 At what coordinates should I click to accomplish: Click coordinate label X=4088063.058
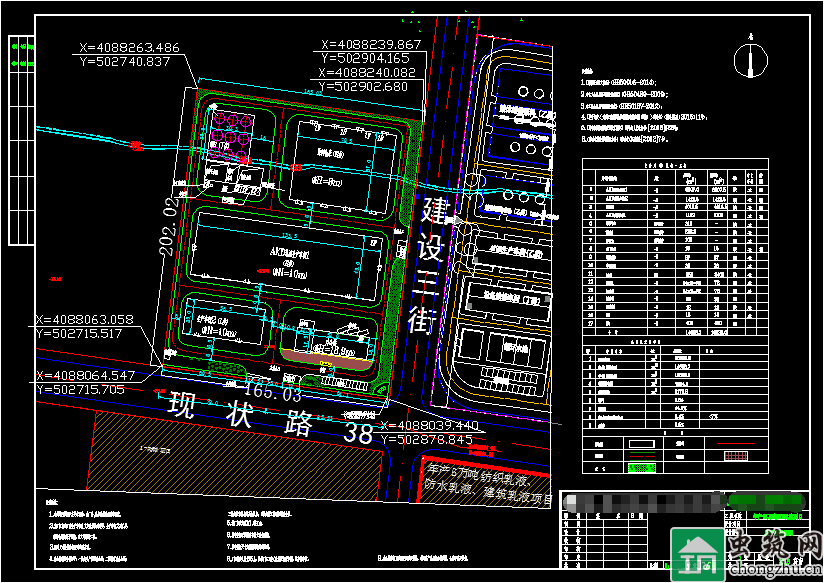(84, 320)
